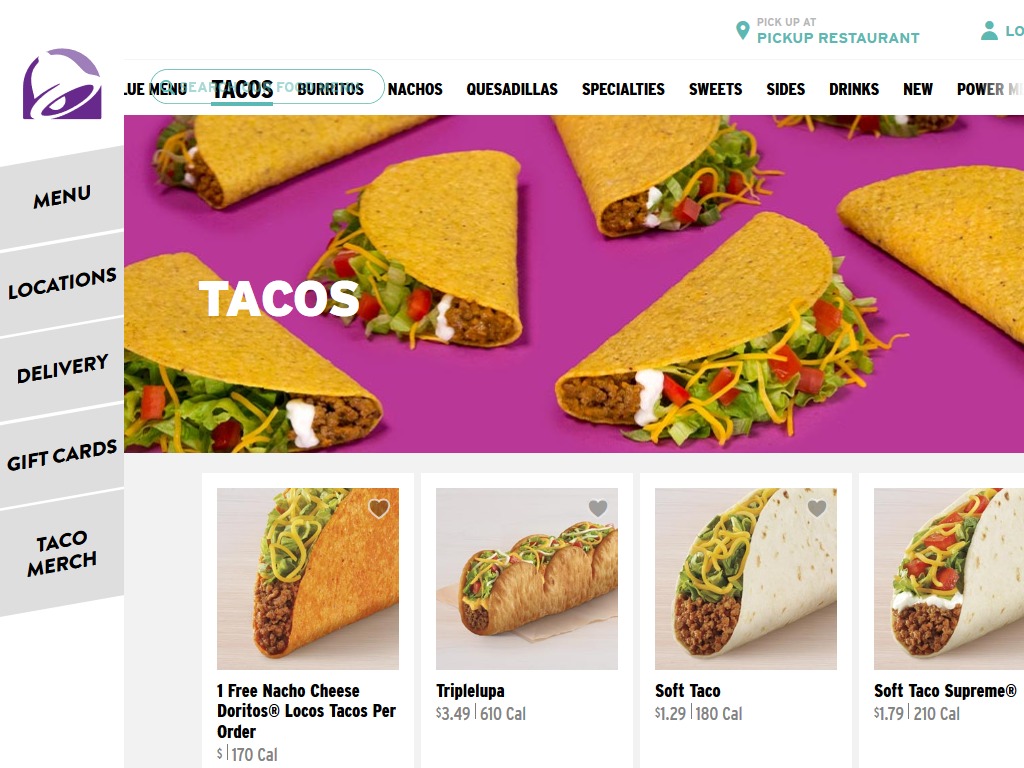Go to Taco Merch page
Screen dimensions: 1024x768
click(x=62, y=552)
